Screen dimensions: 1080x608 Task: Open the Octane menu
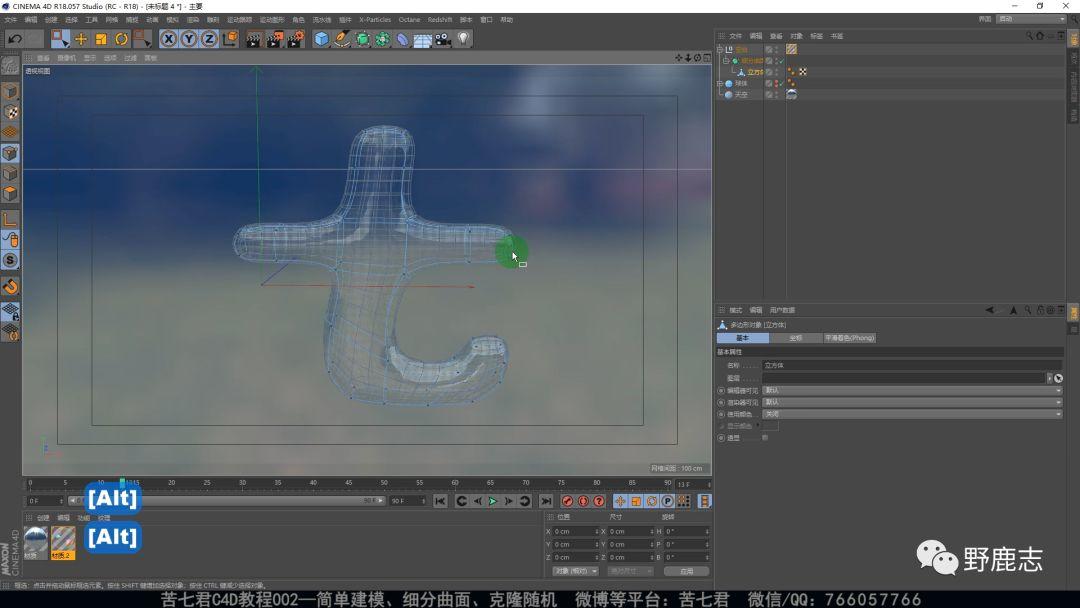(409, 19)
